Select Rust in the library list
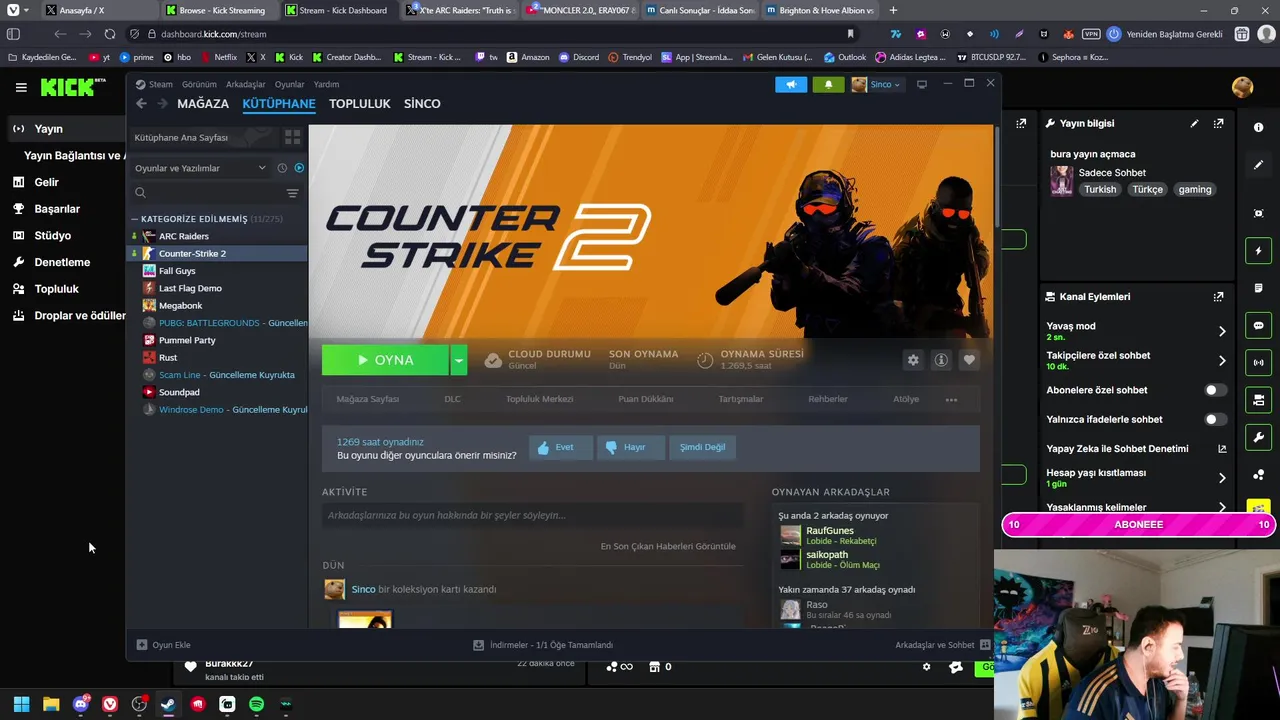Viewport: 1280px width, 720px height. (168, 357)
